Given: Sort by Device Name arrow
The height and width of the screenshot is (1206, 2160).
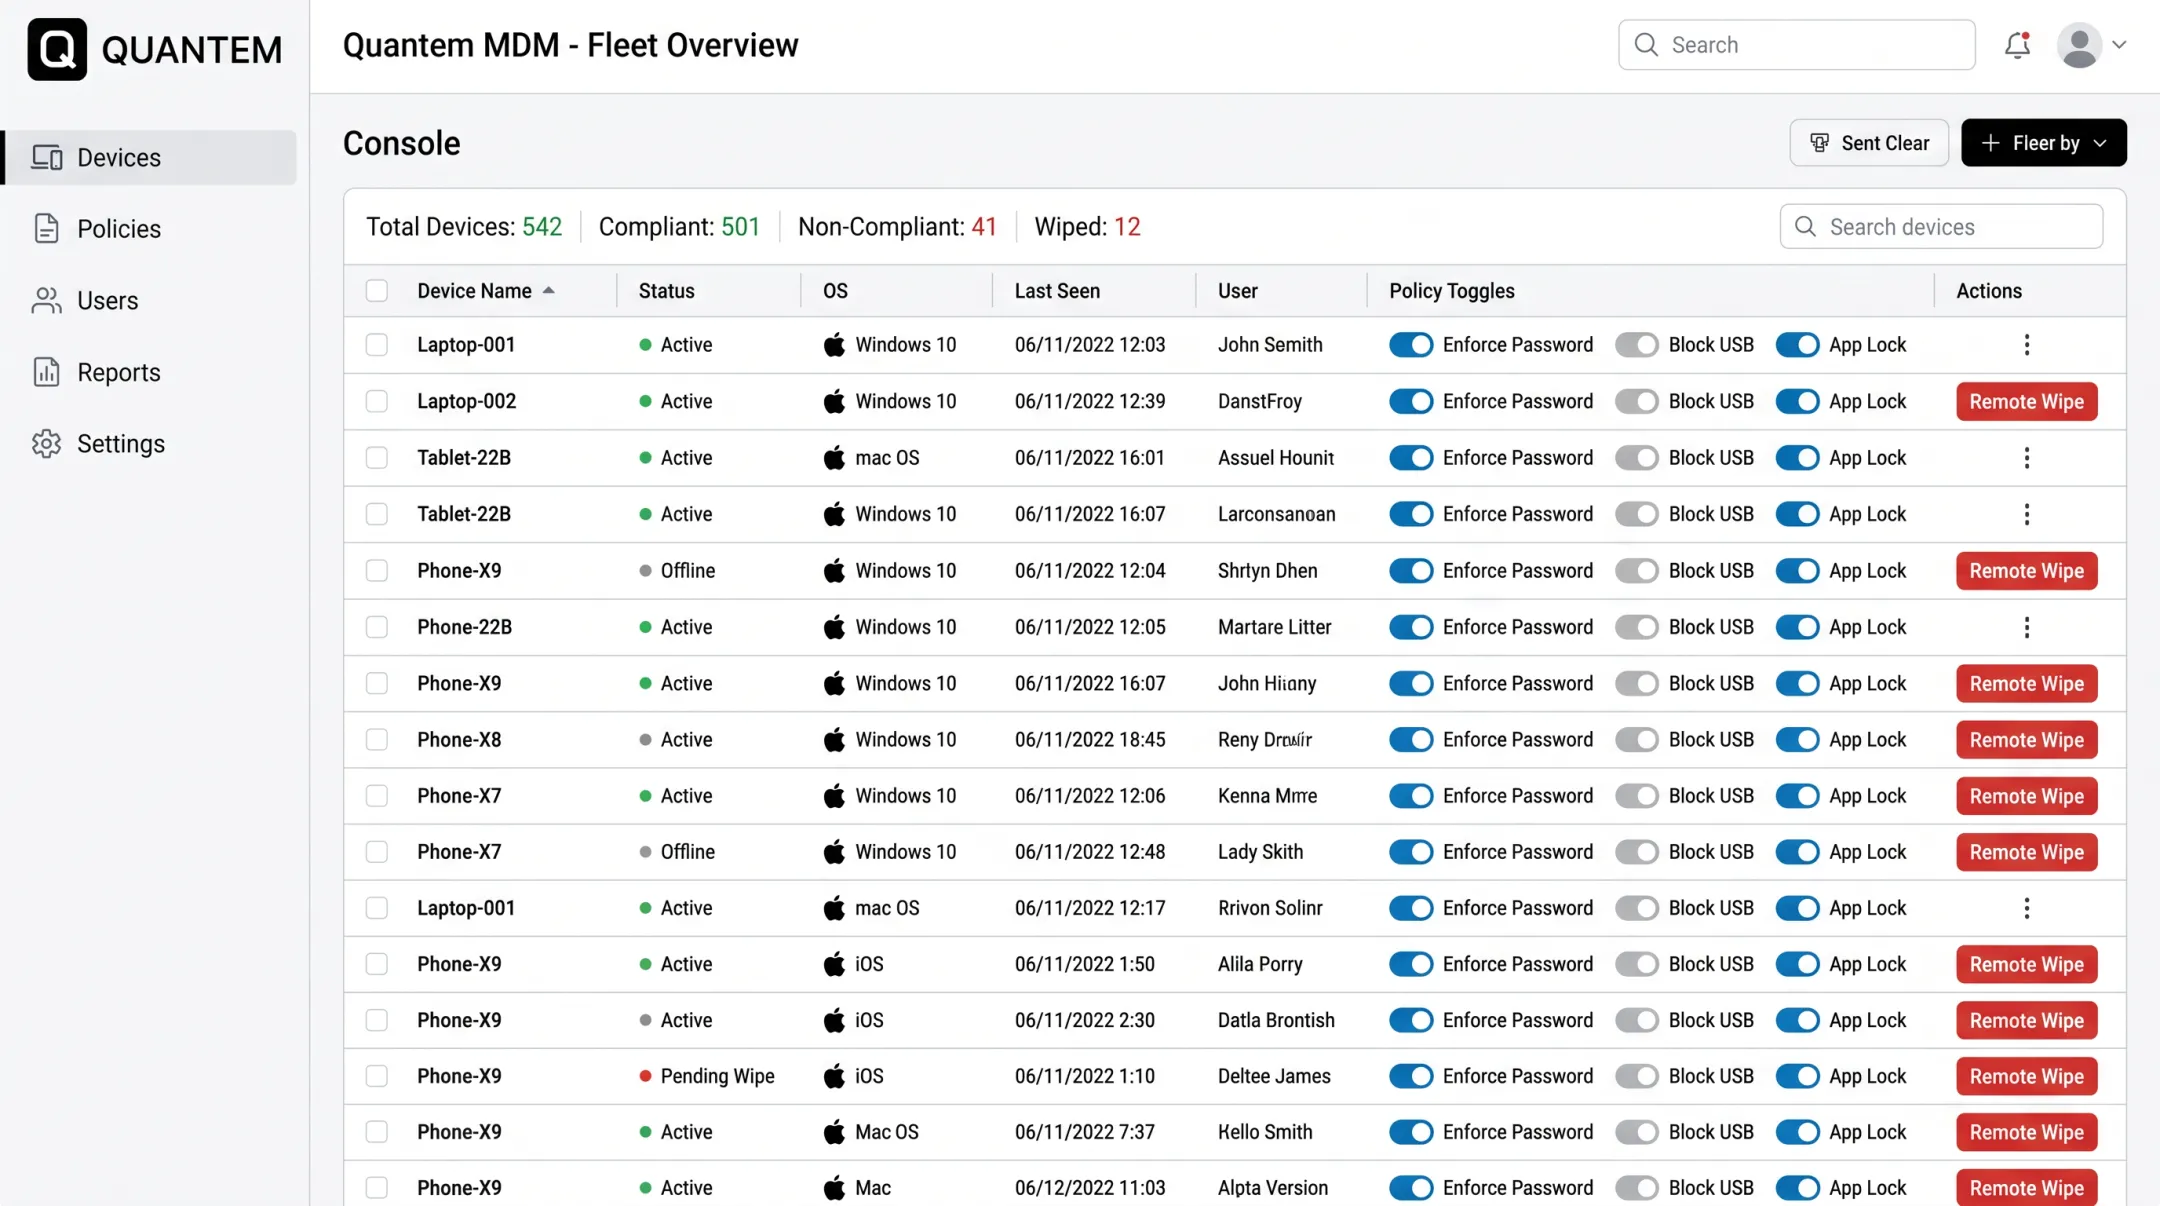Looking at the screenshot, I should tap(548, 291).
